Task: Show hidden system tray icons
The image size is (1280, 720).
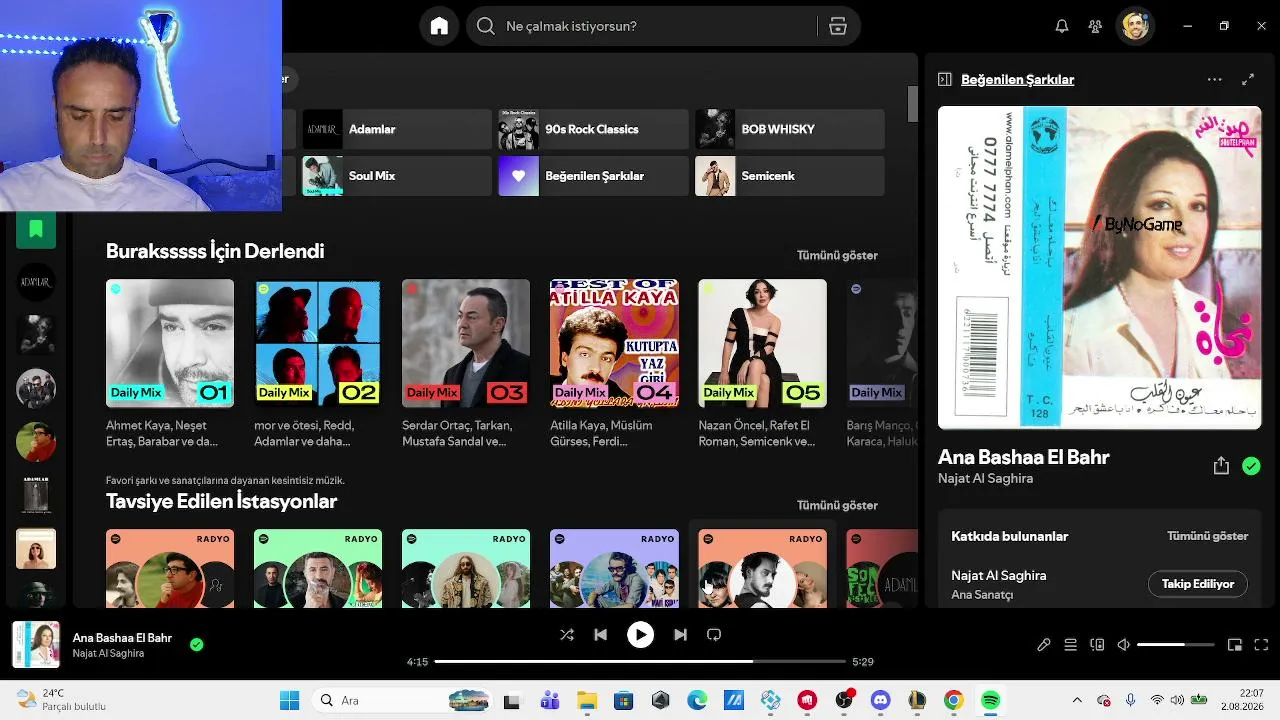Action: pyautogui.click(x=1077, y=700)
